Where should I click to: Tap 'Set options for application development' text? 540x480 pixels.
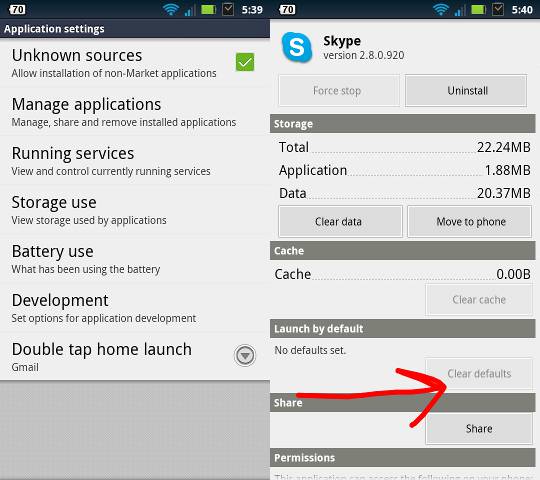[x=104, y=318]
